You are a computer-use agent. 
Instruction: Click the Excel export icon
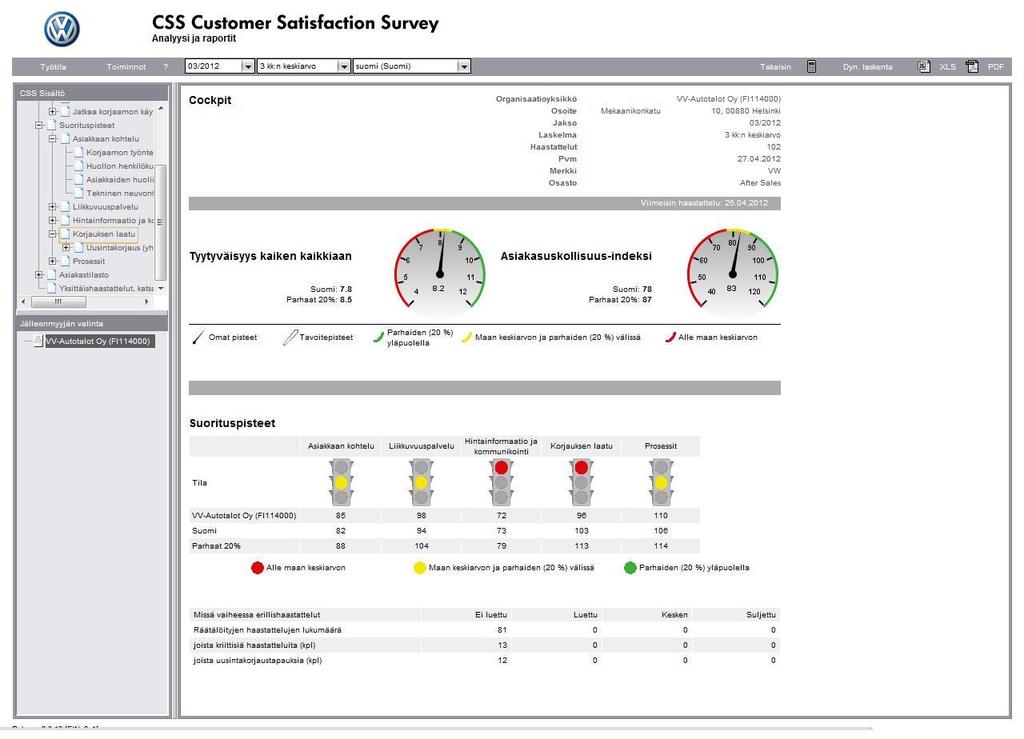(x=923, y=67)
